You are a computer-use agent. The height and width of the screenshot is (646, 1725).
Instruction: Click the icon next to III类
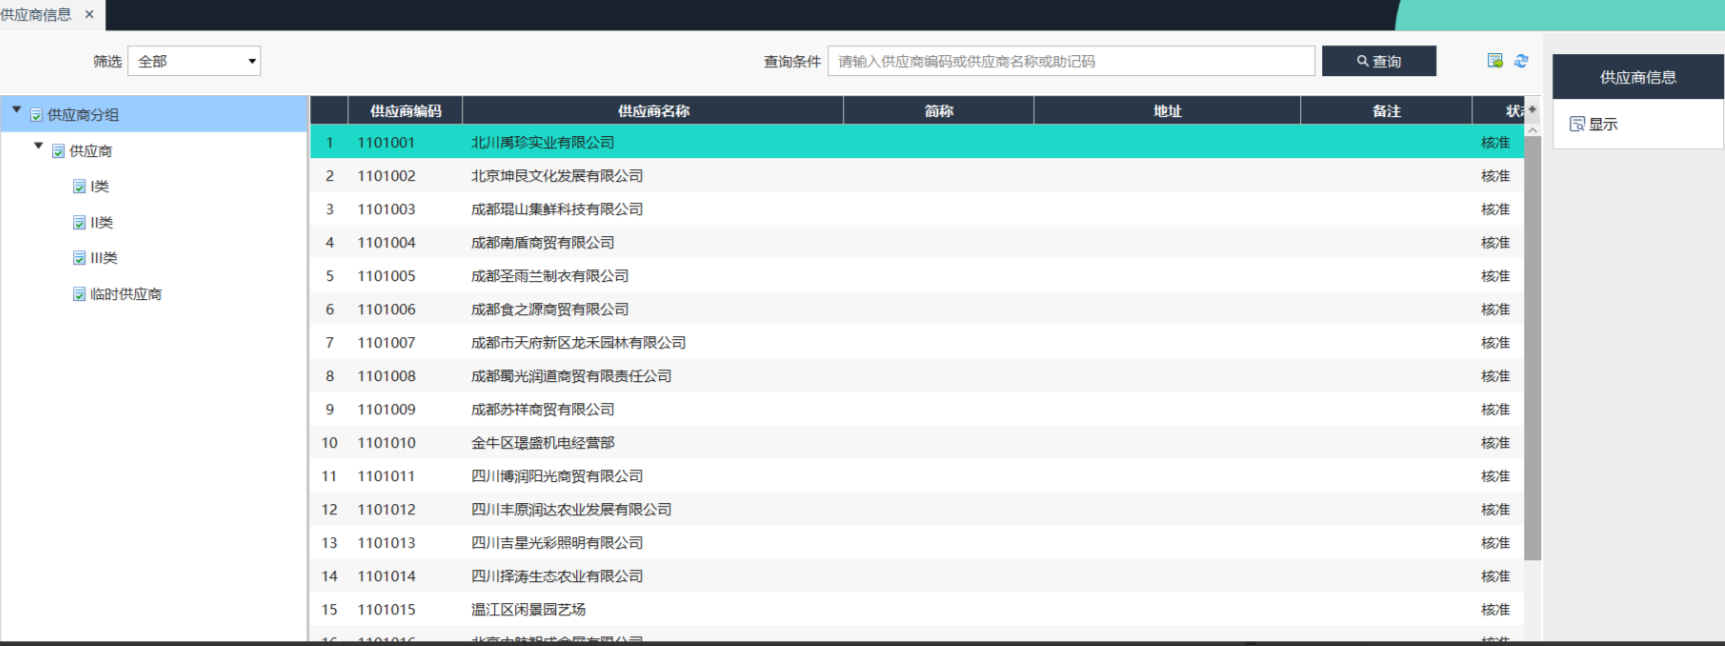click(x=79, y=258)
